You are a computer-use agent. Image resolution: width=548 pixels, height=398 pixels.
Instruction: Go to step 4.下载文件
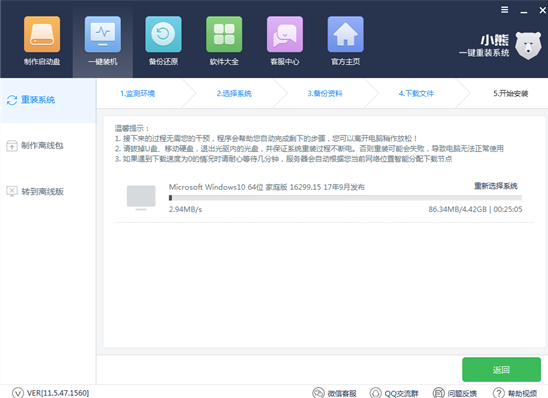(416, 93)
